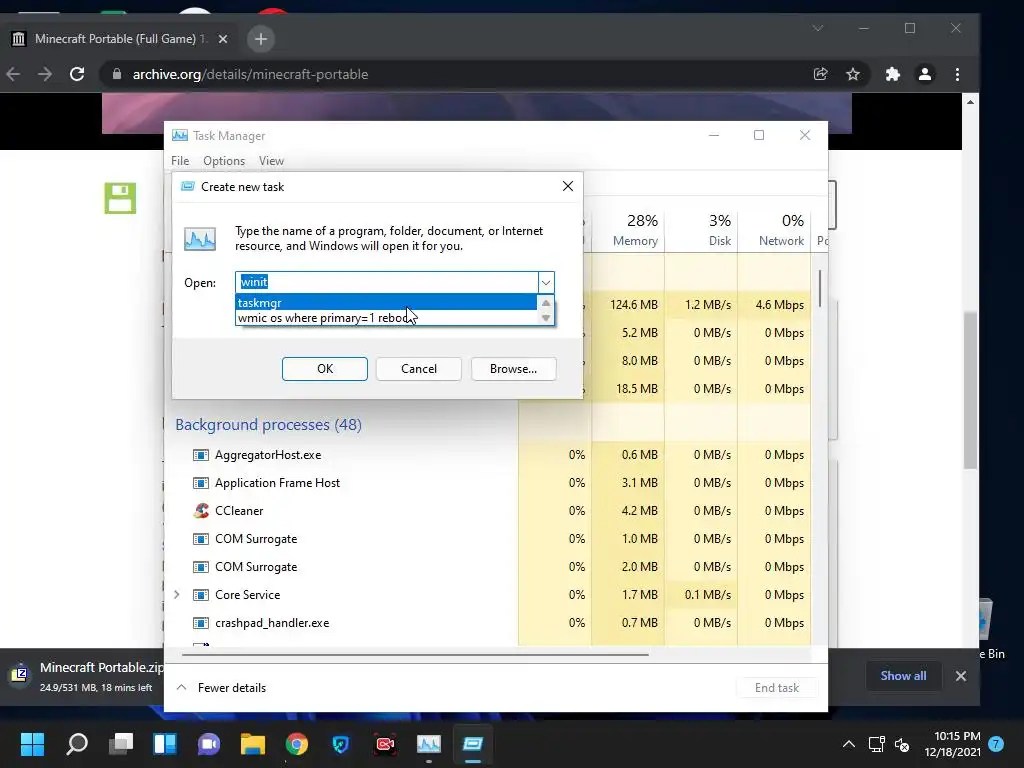Viewport: 1024px width, 768px height.
Task: Close the Minecraft Portable tab
Action: click(x=223, y=39)
